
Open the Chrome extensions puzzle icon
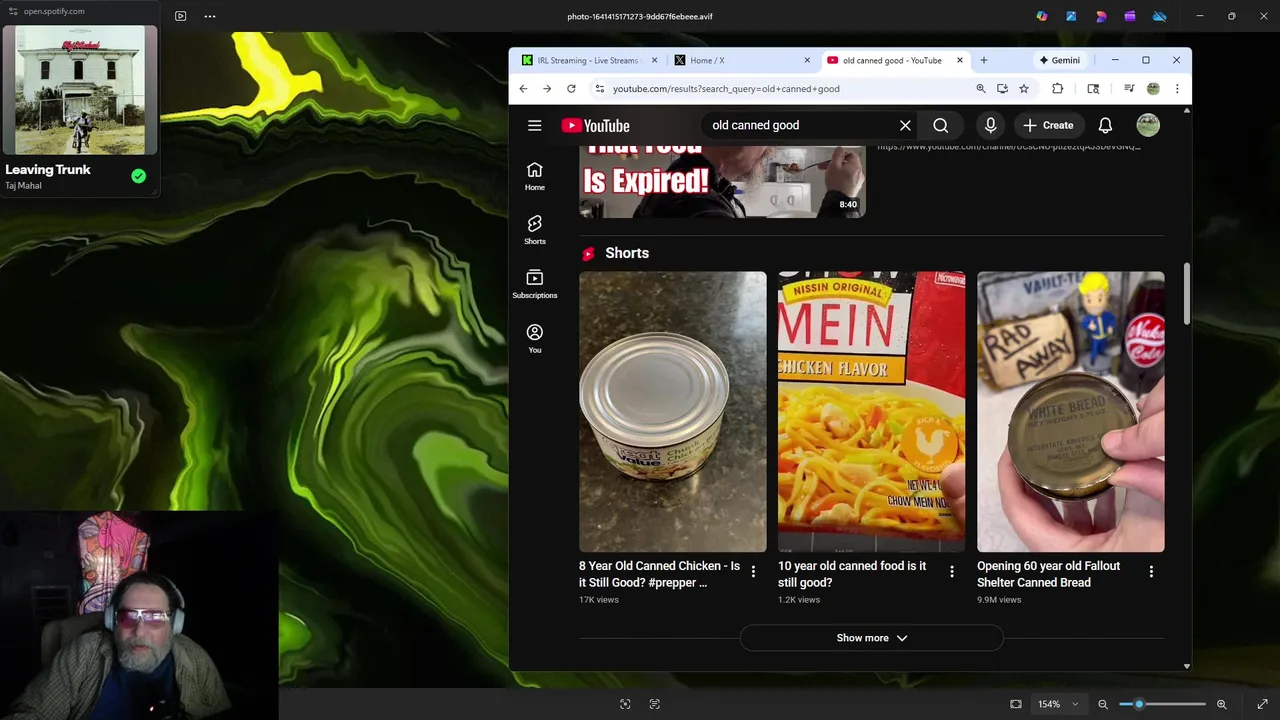(x=1057, y=89)
